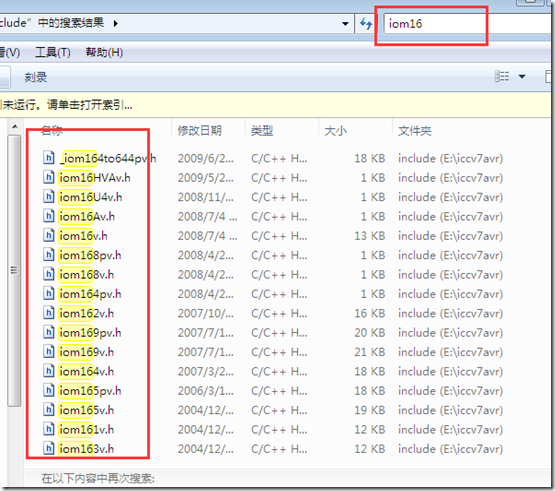The image size is (555, 491).
Task: Click file name iom168v.h
Action: 87,275
